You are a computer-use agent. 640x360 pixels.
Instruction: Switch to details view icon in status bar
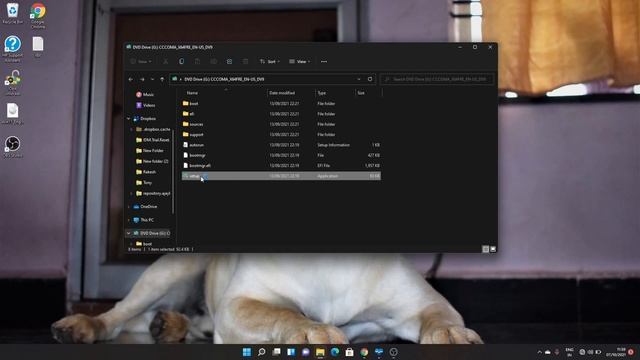(x=485, y=249)
